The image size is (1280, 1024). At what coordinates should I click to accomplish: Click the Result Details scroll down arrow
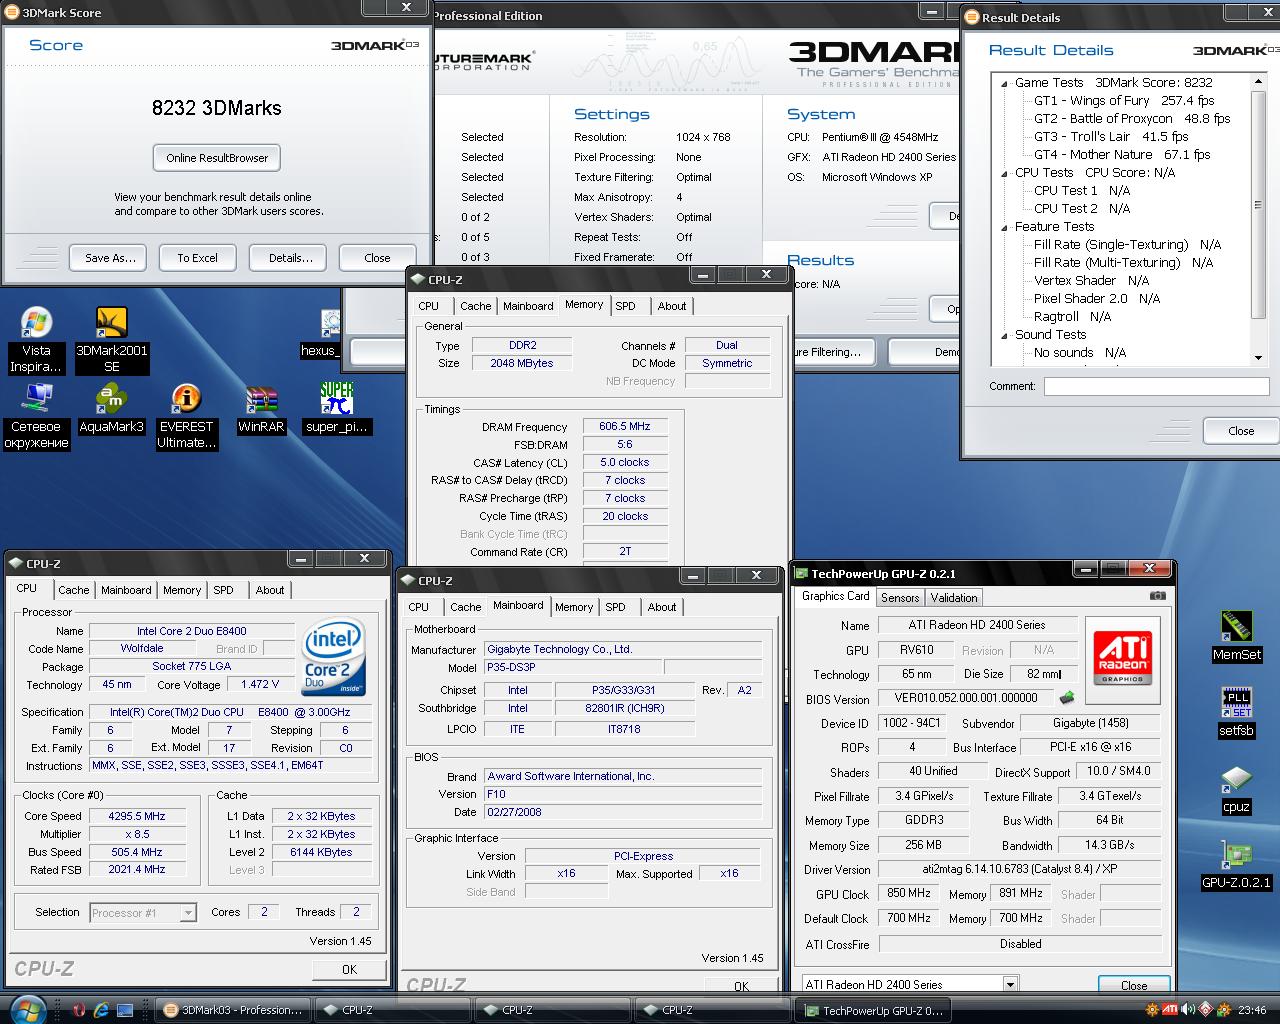[1259, 357]
